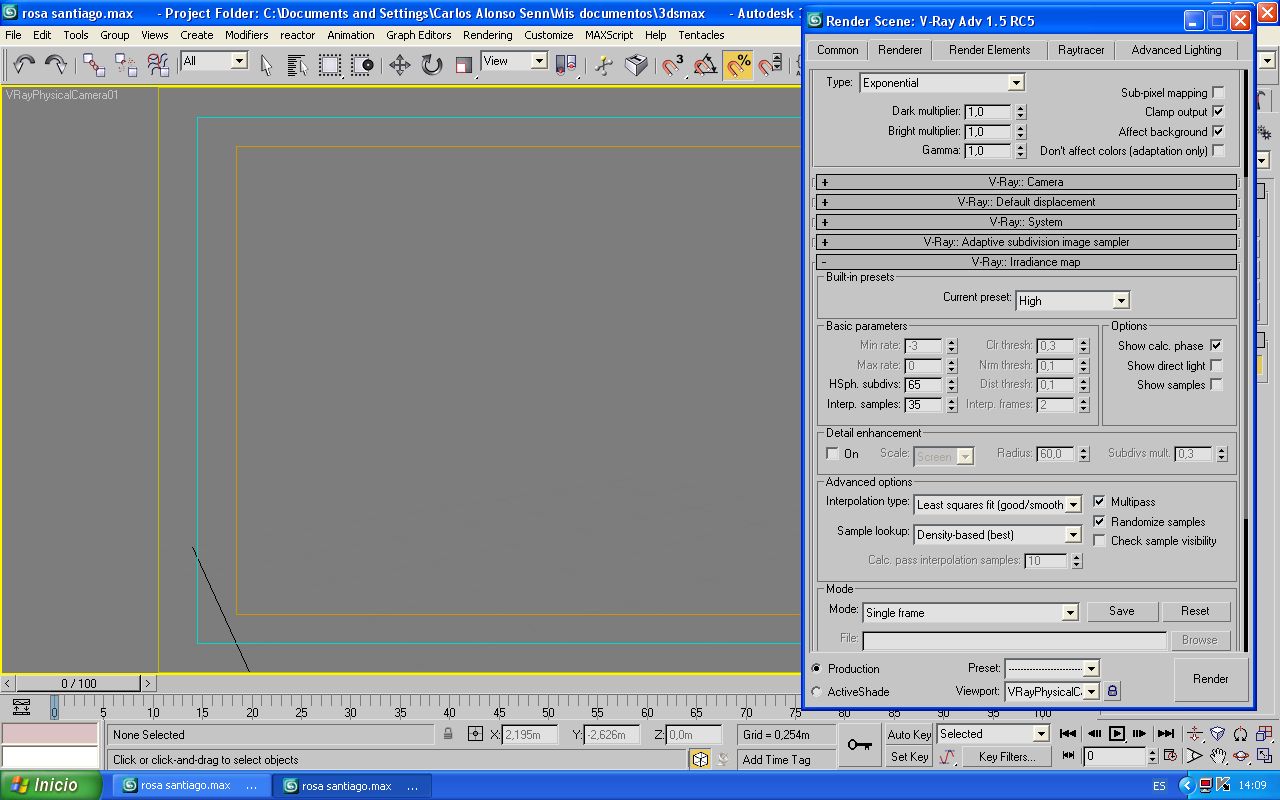Image resolution: width=1280 pixels, height=800 pixels.
Task: Toggle the Window/Crossing selection tool
Action: click(361, 65)
